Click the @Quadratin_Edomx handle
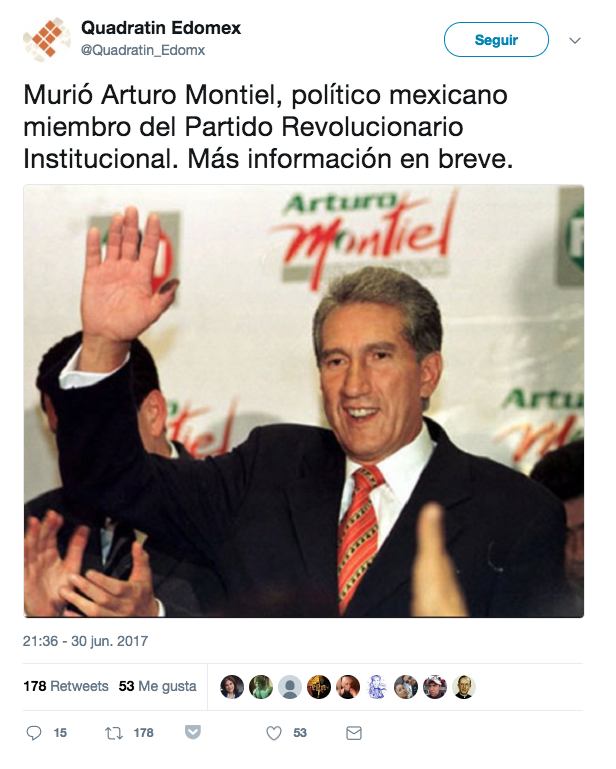The height and width of the screenshot is (769, 616). [x=142, y=50]
